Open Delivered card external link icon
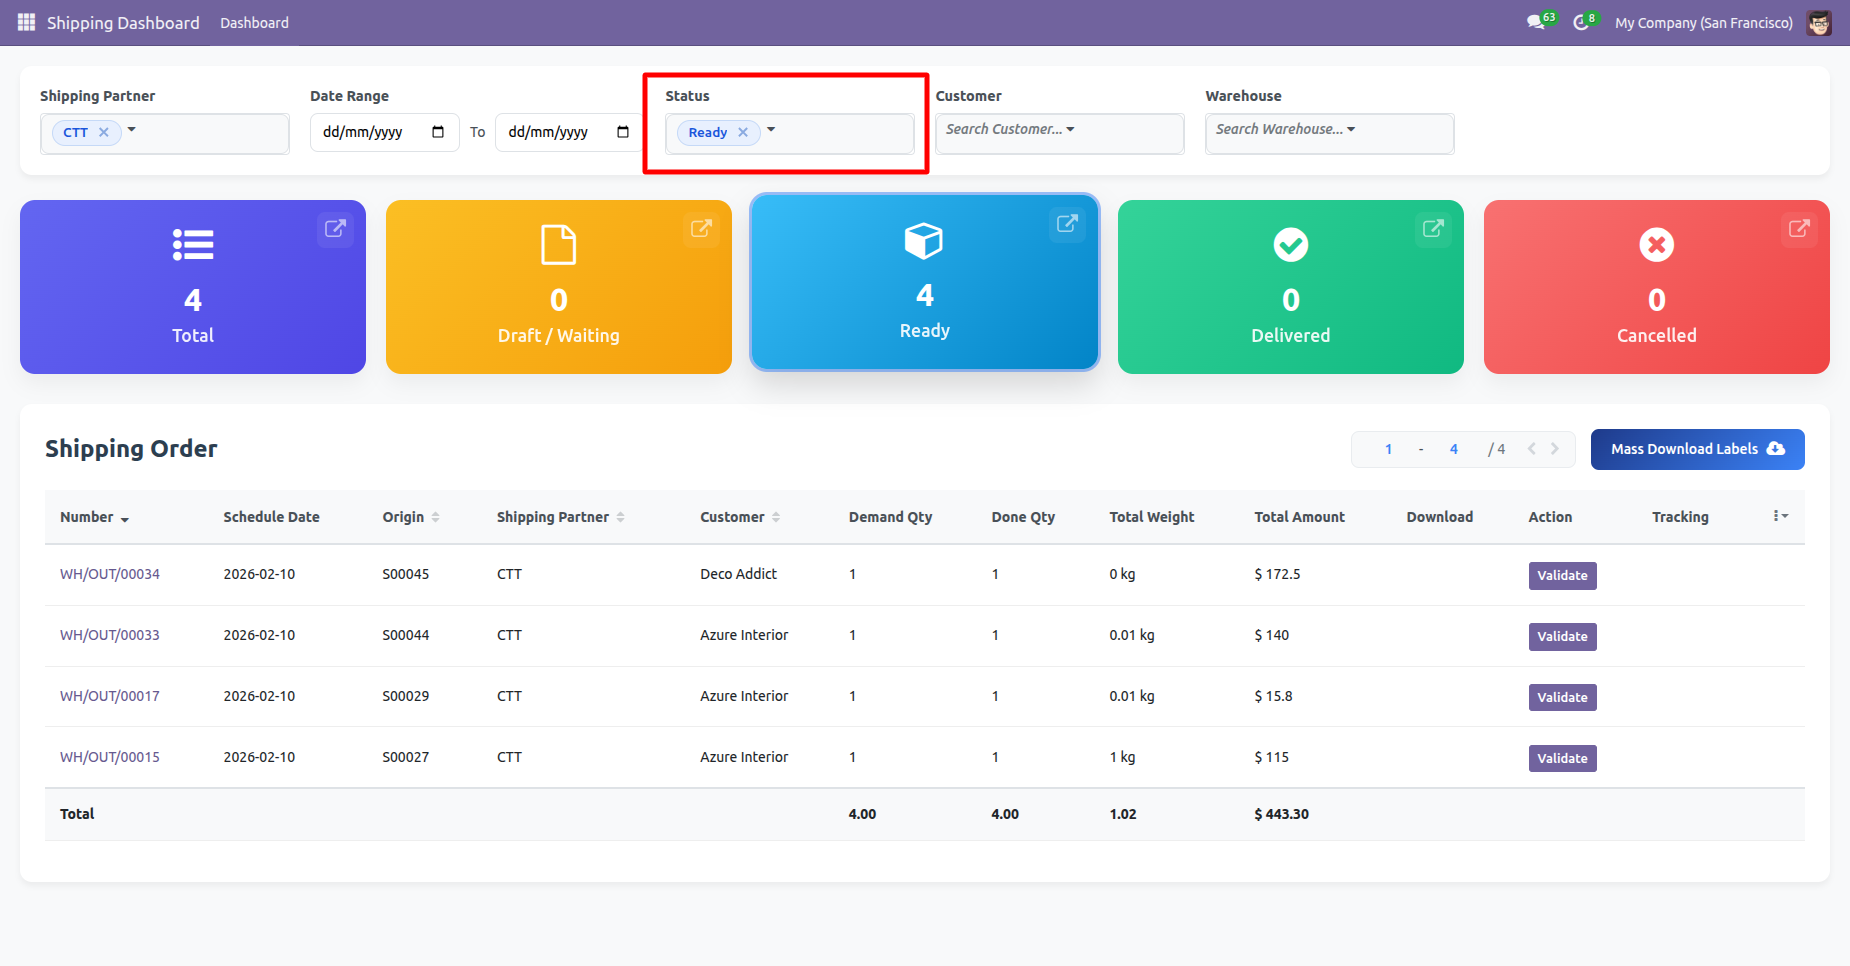The height and width of the screenshot is (966, 1850). click(1433, 228)
